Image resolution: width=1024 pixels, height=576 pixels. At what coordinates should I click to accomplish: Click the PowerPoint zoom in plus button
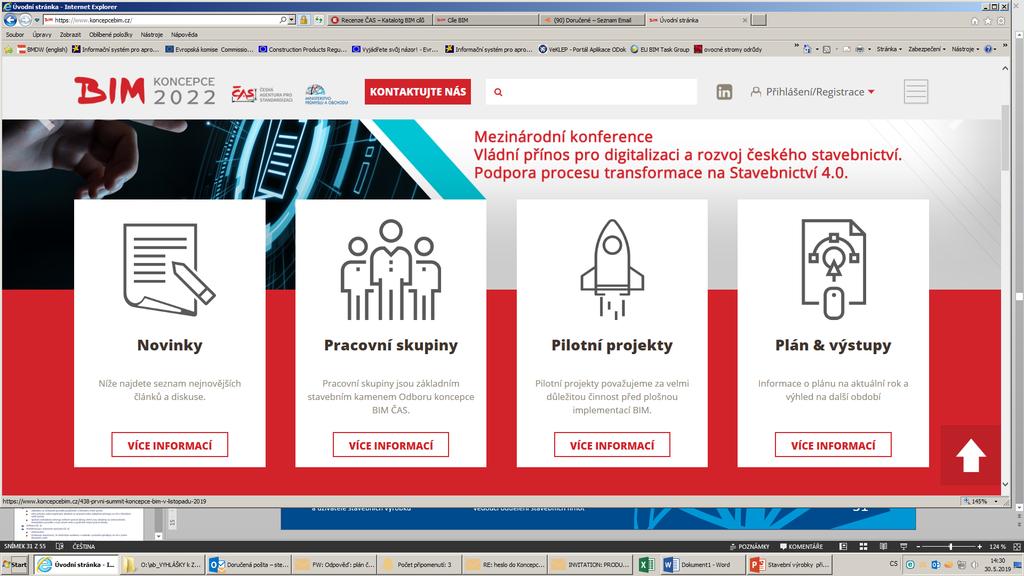(x=980, y=547)
